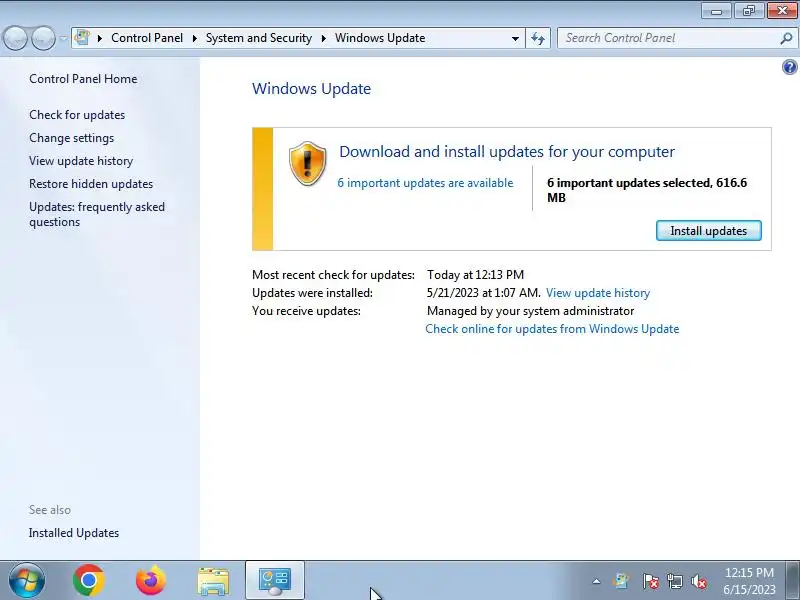
Task: Click 'Managed by your system administrator' text
Action: [x=531, y=311]
